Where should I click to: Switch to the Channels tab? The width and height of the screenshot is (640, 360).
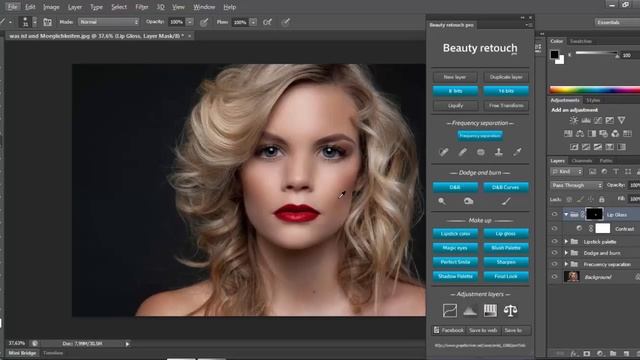(582, 161)
